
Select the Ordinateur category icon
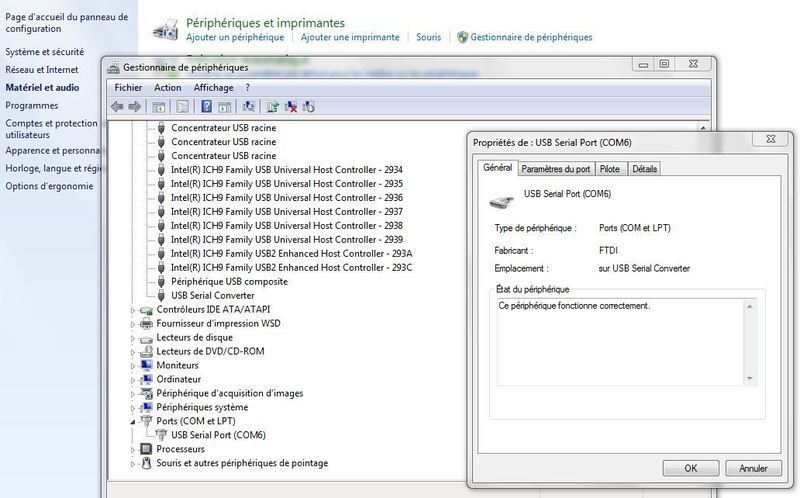(x=146, y=380)
